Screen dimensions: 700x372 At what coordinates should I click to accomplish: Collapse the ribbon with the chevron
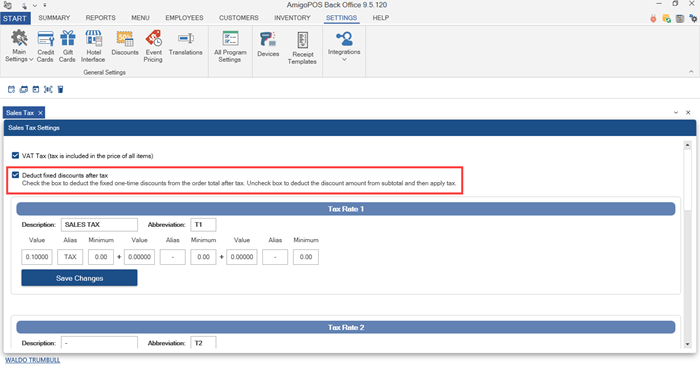[691, 71]
